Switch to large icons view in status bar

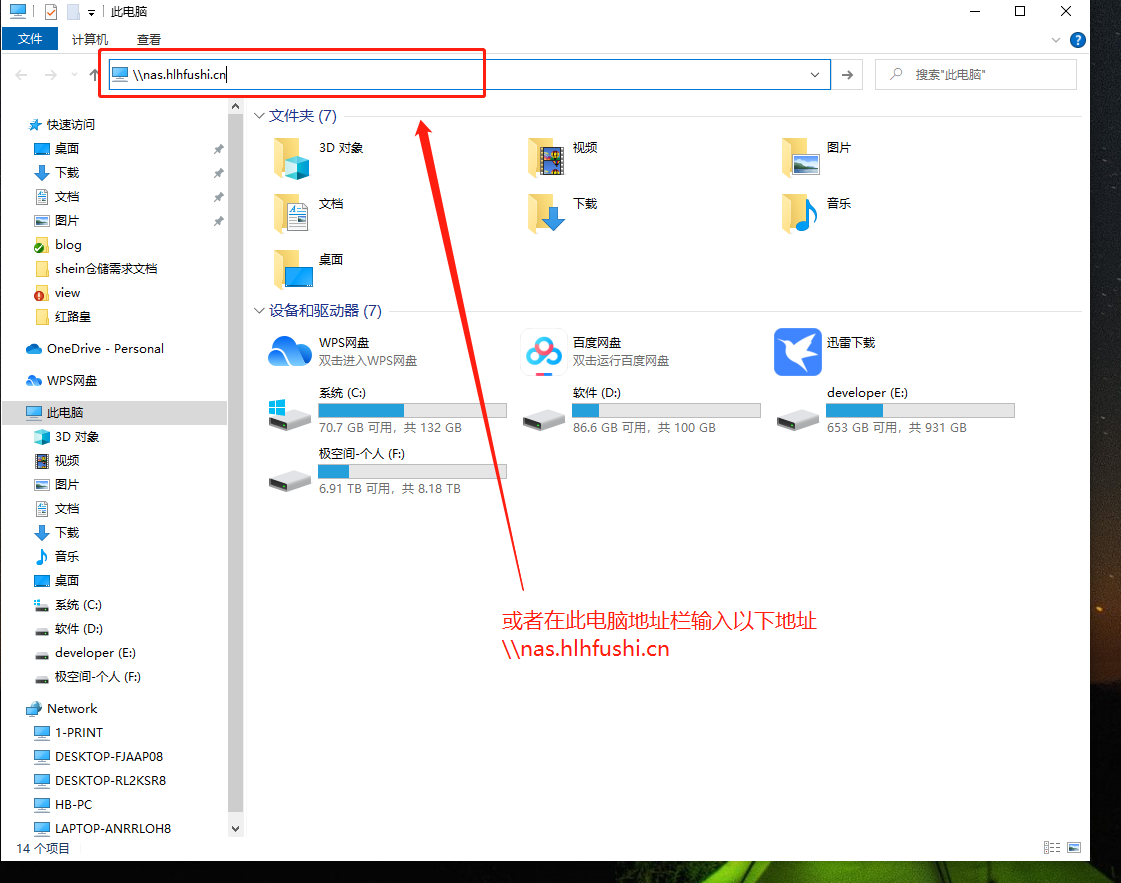(1074, 847)
